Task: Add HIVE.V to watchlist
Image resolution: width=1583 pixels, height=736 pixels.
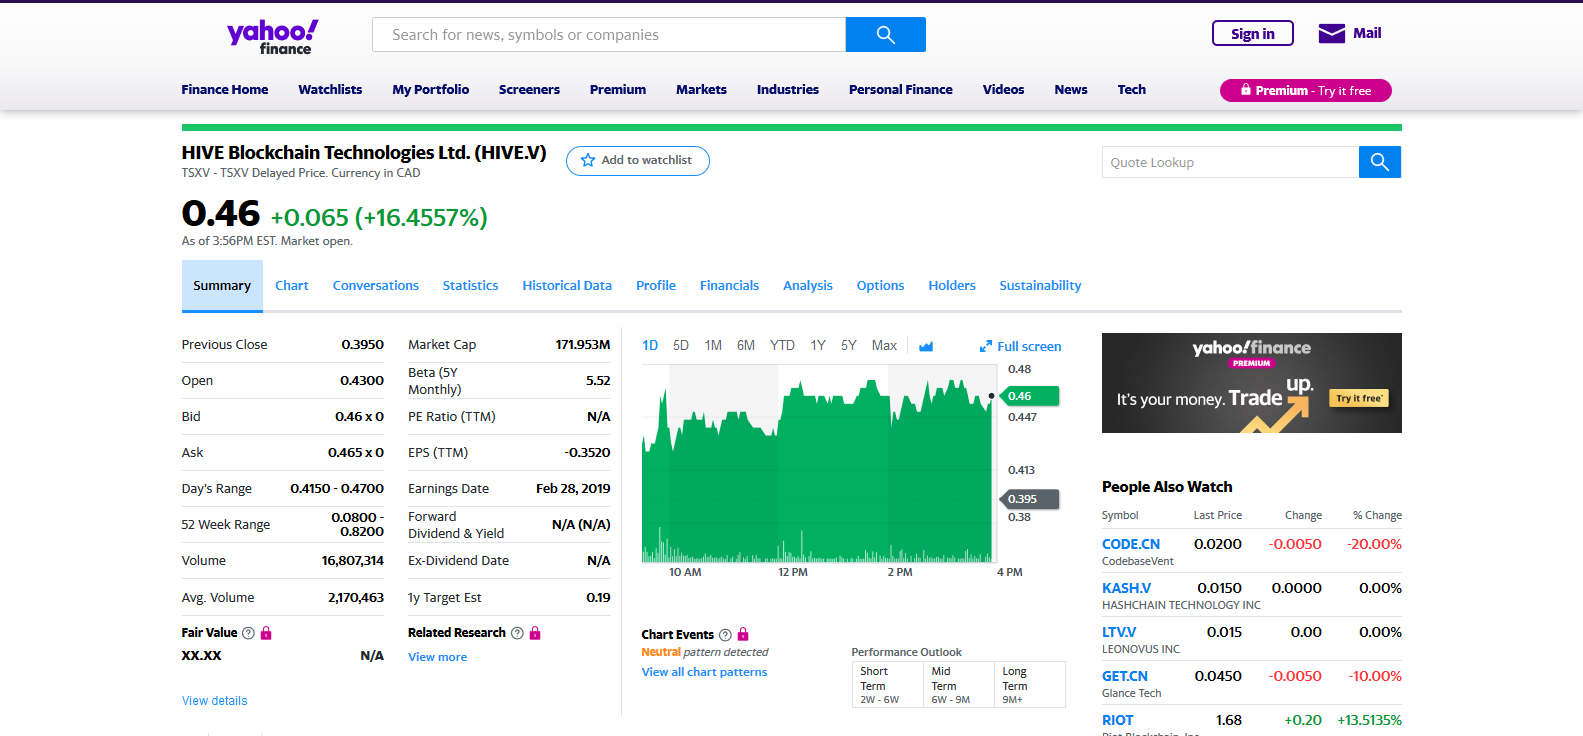Action: [x=637, y=161]
